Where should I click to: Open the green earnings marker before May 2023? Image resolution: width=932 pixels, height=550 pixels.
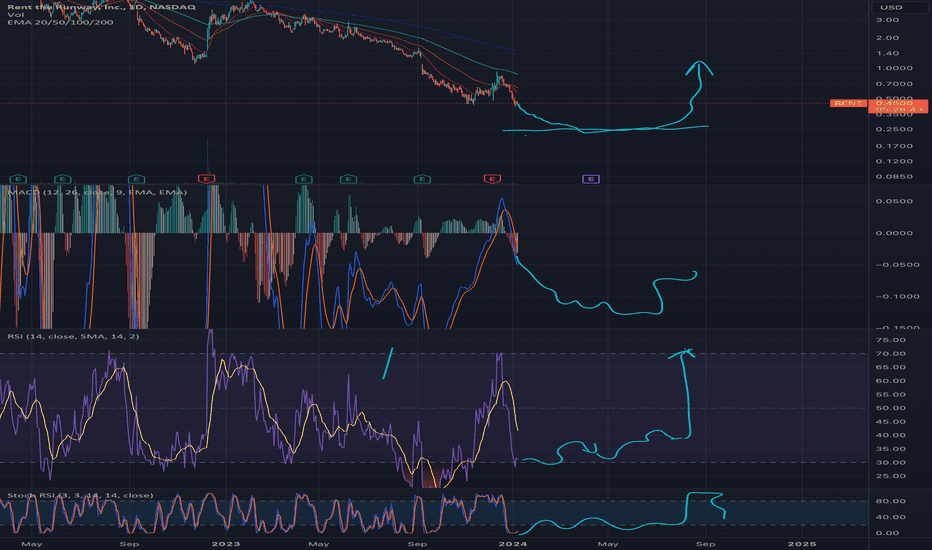pos(304,179)
